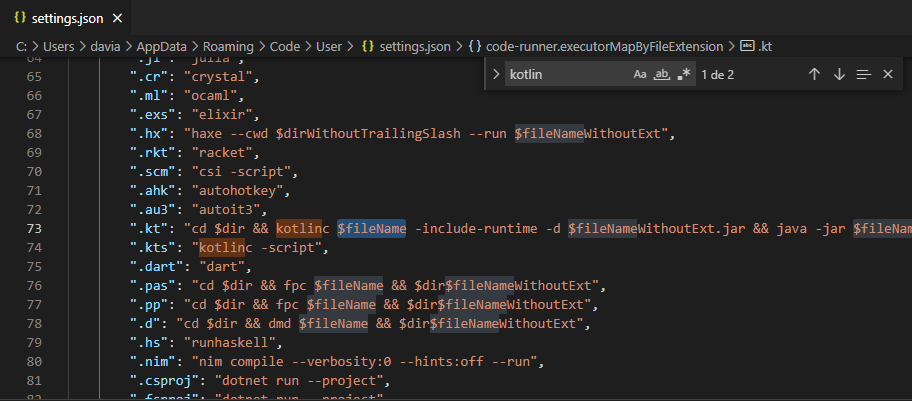This screenshot has height=401, width=912.
Task: Close the find widget
Action: [888, 74]
